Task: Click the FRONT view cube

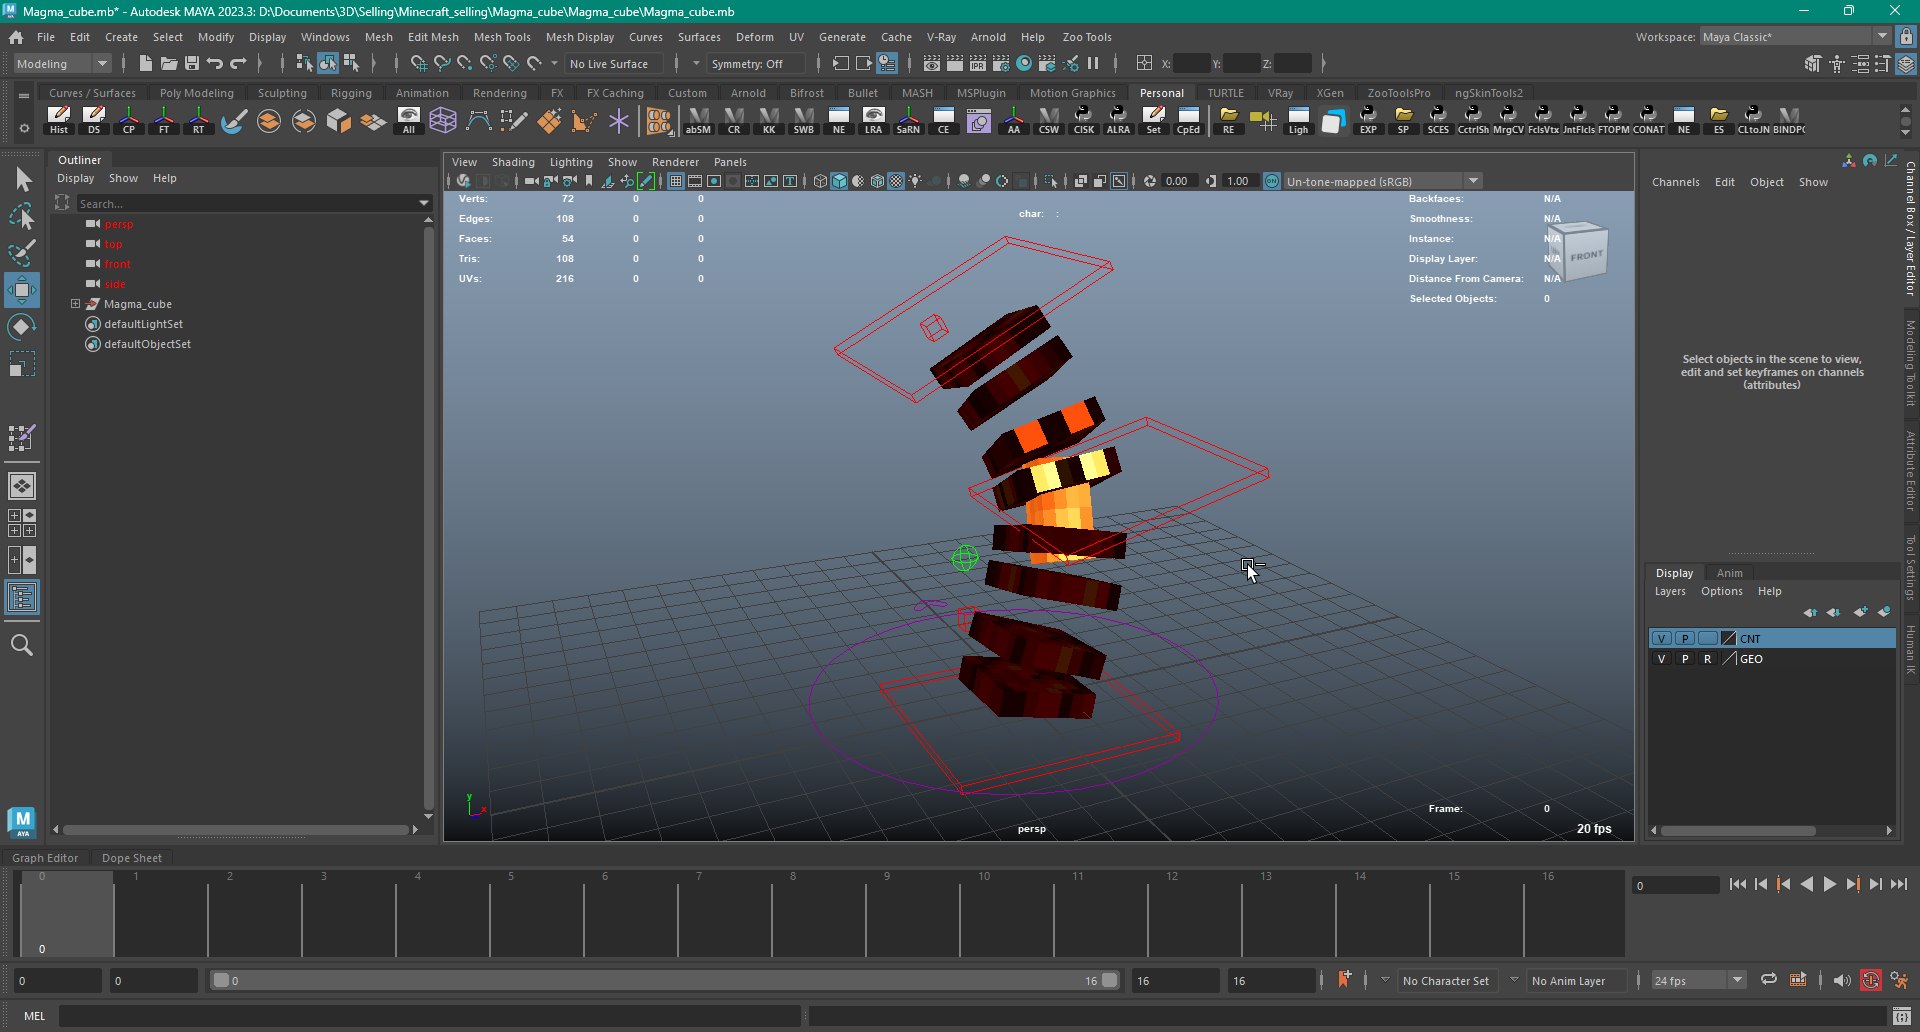Action: 1585,254
